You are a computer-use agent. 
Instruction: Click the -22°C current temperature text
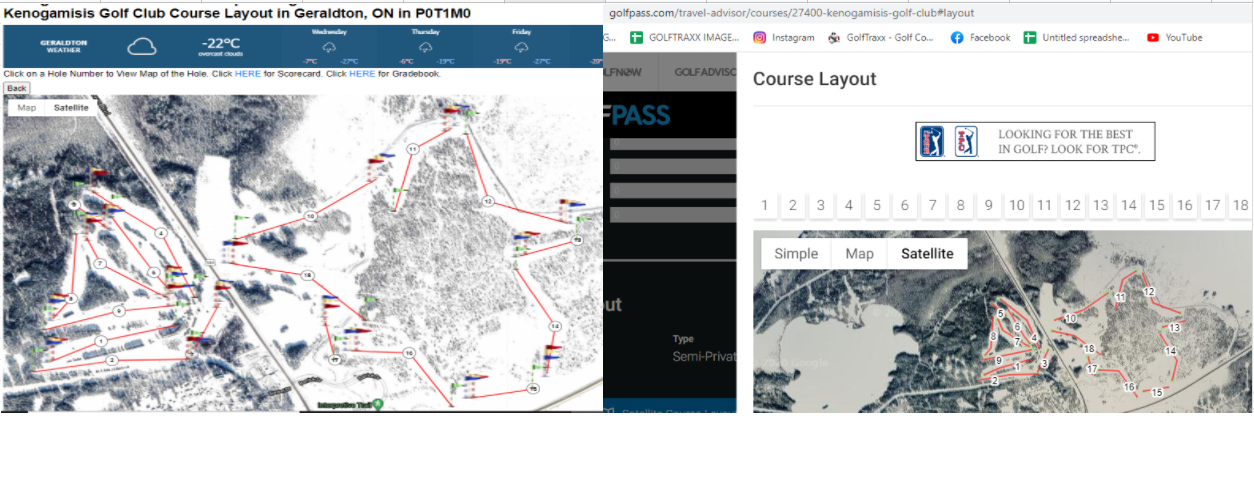coord(220,43)
